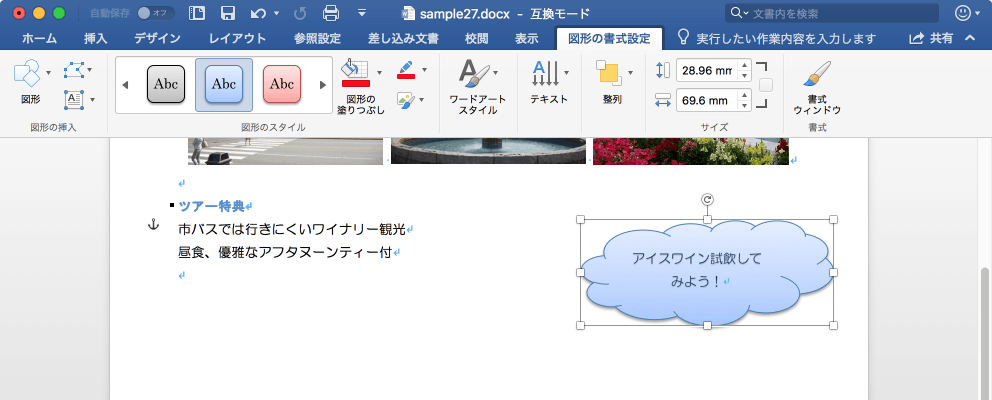This screenshot has width=992, height=400.
Task: Expand the Text Box dropdown arrow
Action: coord(92,99)
